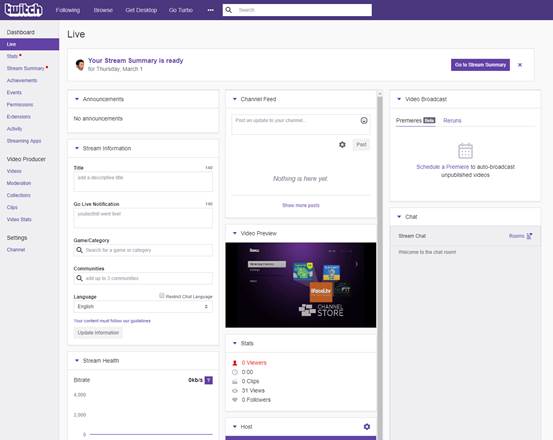Click Show more posts link
The image size is (553, 440).
pyautogui.click(x=301, y=205)
